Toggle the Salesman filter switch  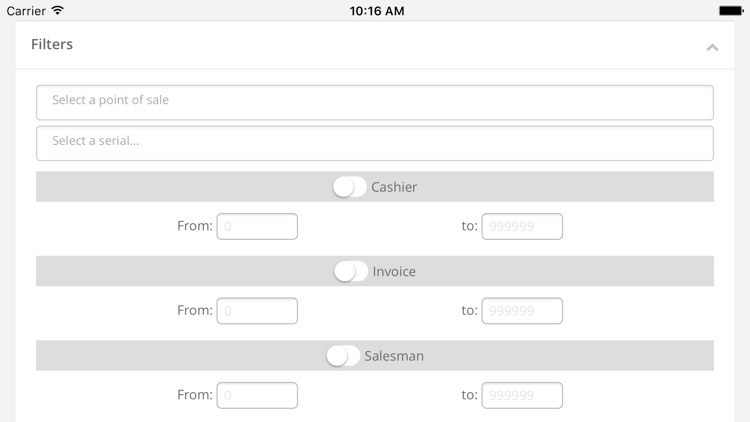pos(343,356)
